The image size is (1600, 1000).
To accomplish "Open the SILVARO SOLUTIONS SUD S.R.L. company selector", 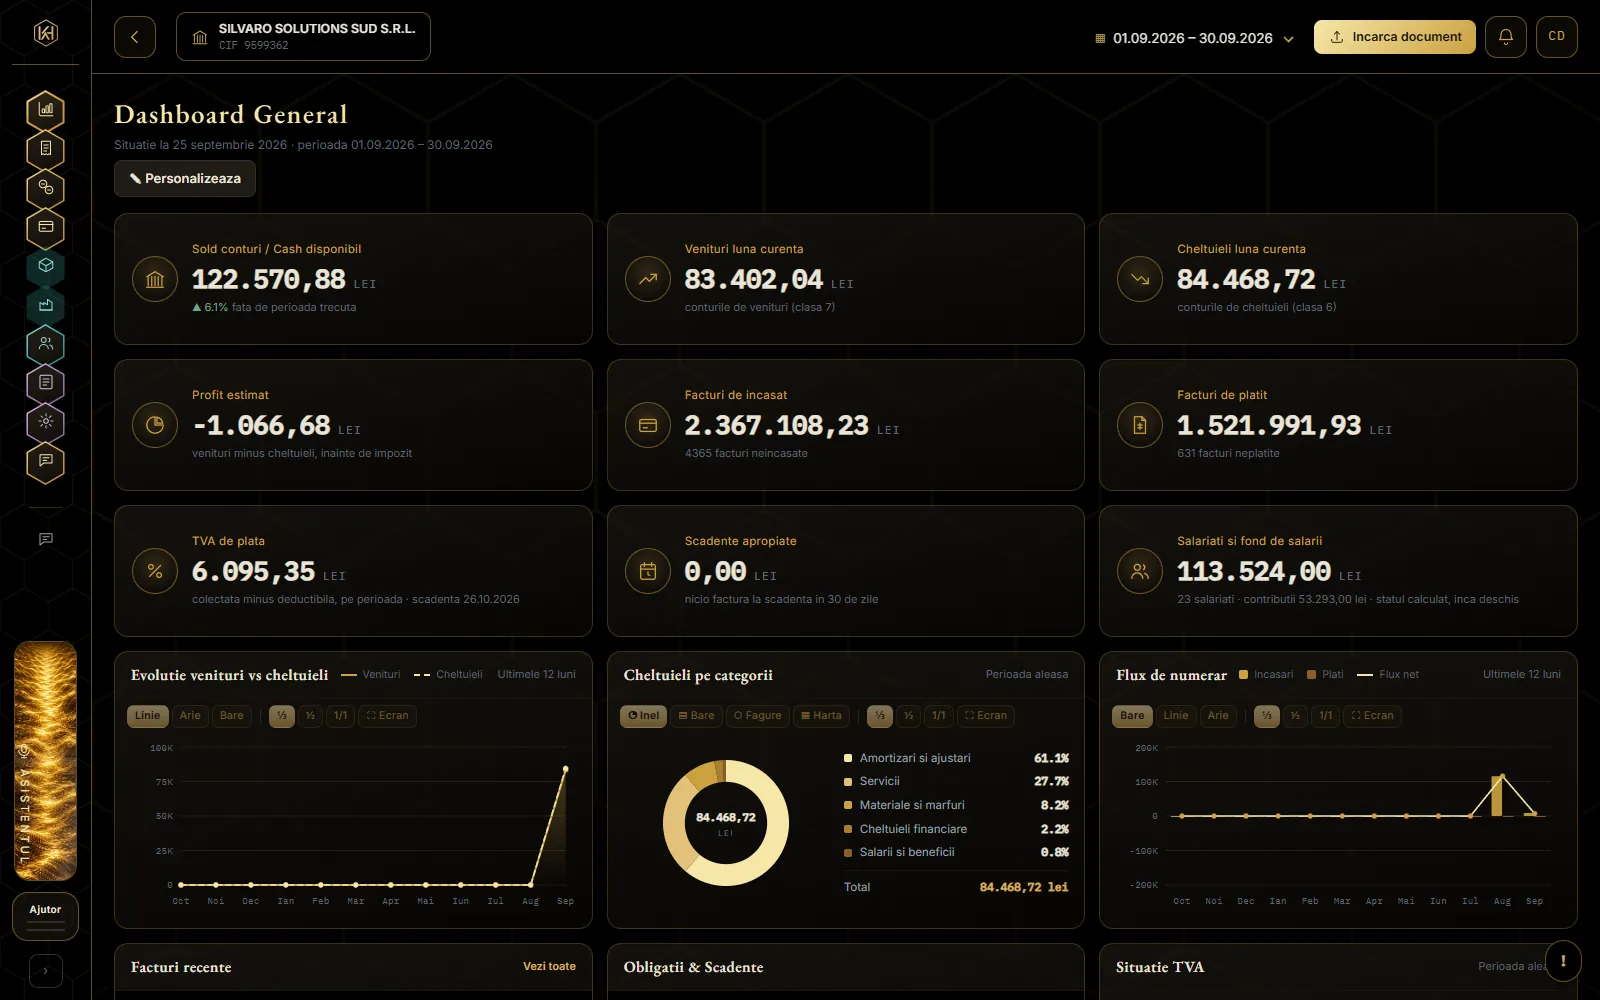I will 304,37.
